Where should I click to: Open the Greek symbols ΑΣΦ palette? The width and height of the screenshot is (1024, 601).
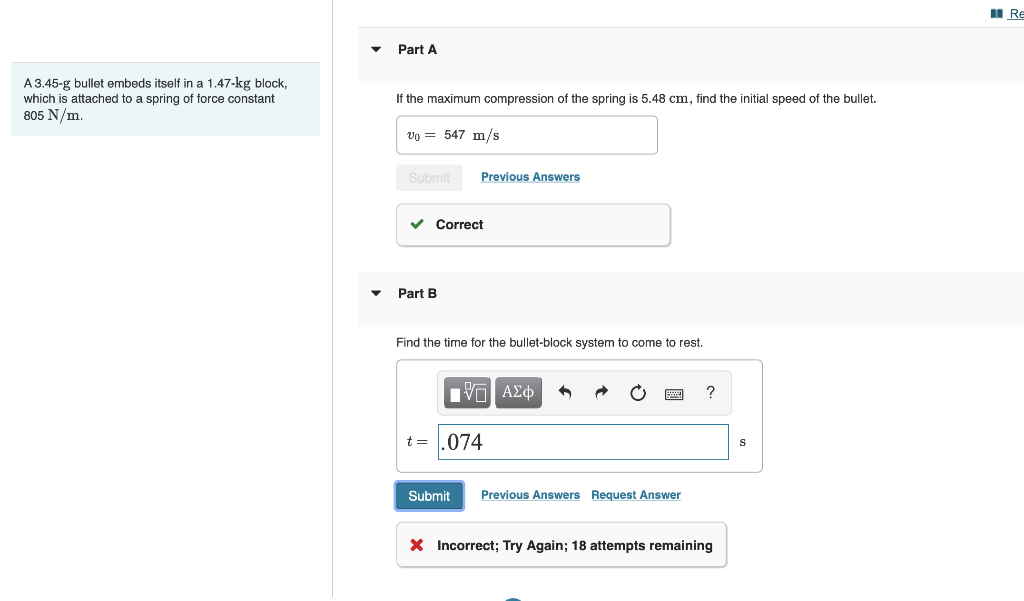[x=518, y=393]
